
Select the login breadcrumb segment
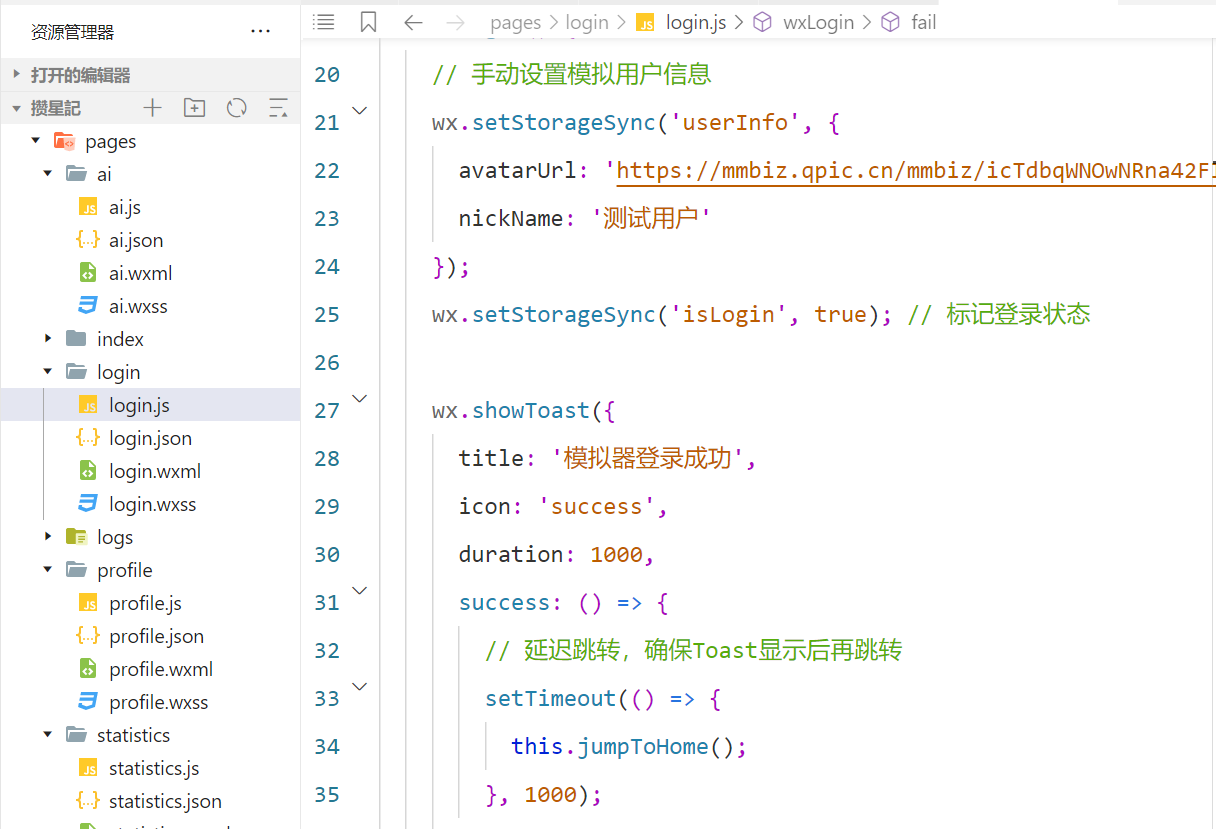pyautogui.click(x=587, y=22)
